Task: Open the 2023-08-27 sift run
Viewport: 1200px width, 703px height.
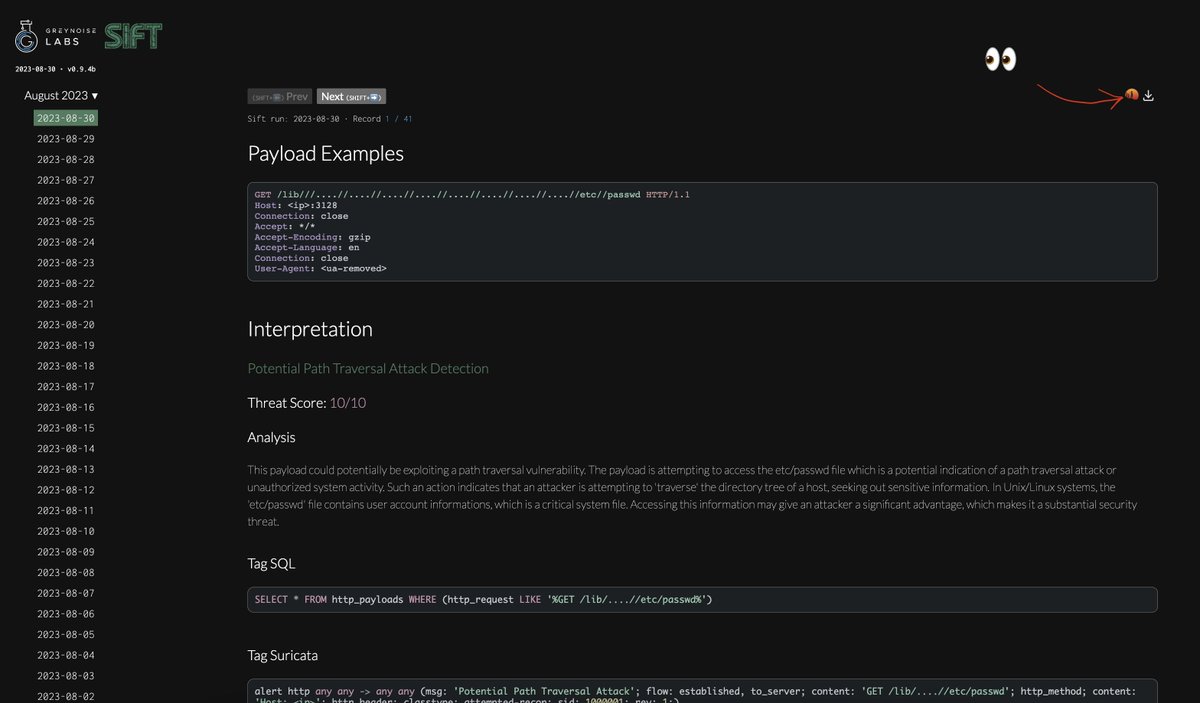Action: point(66,180)
